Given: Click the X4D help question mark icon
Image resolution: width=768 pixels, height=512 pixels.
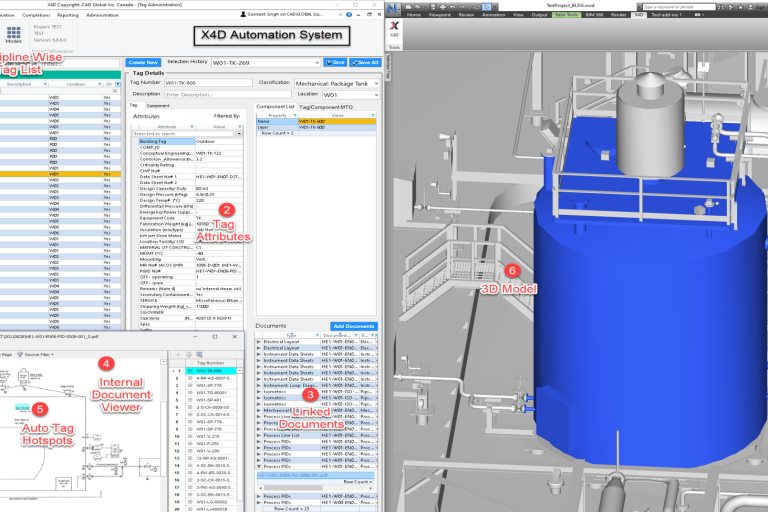Looking at the screenshot, I should (349, 15).
